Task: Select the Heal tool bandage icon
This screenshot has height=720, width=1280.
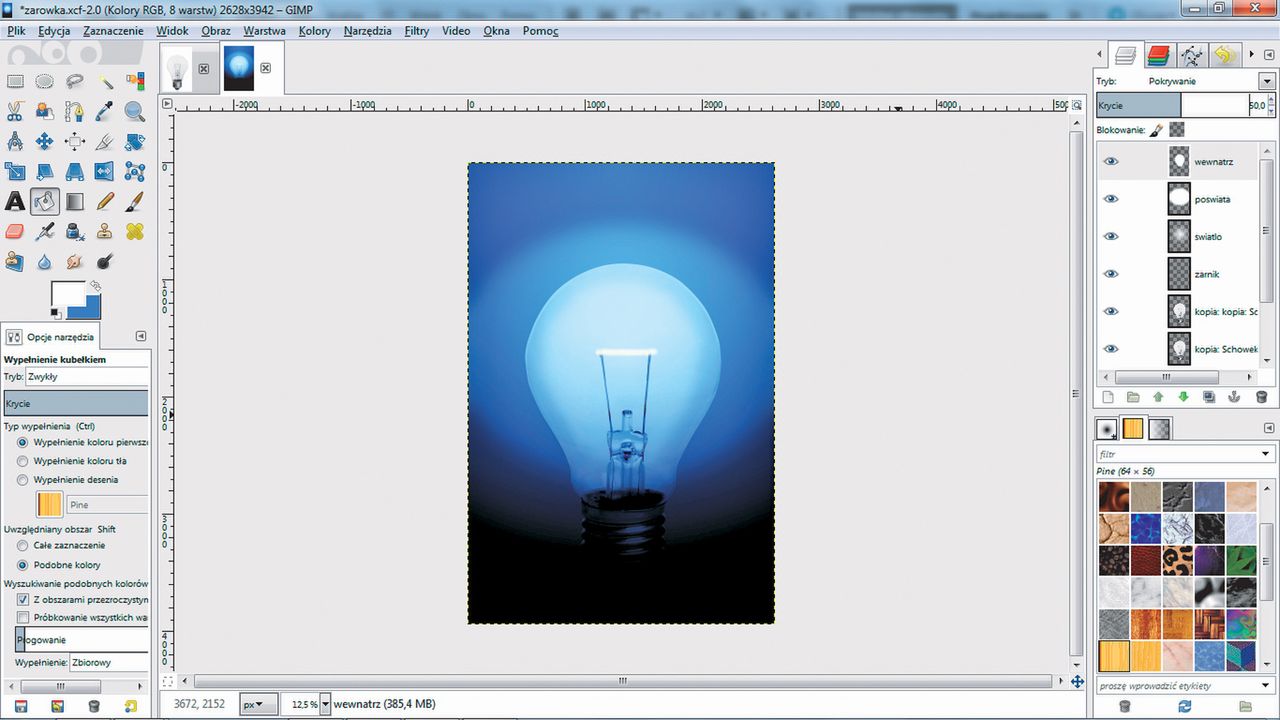Action: (x=135, y=232)
